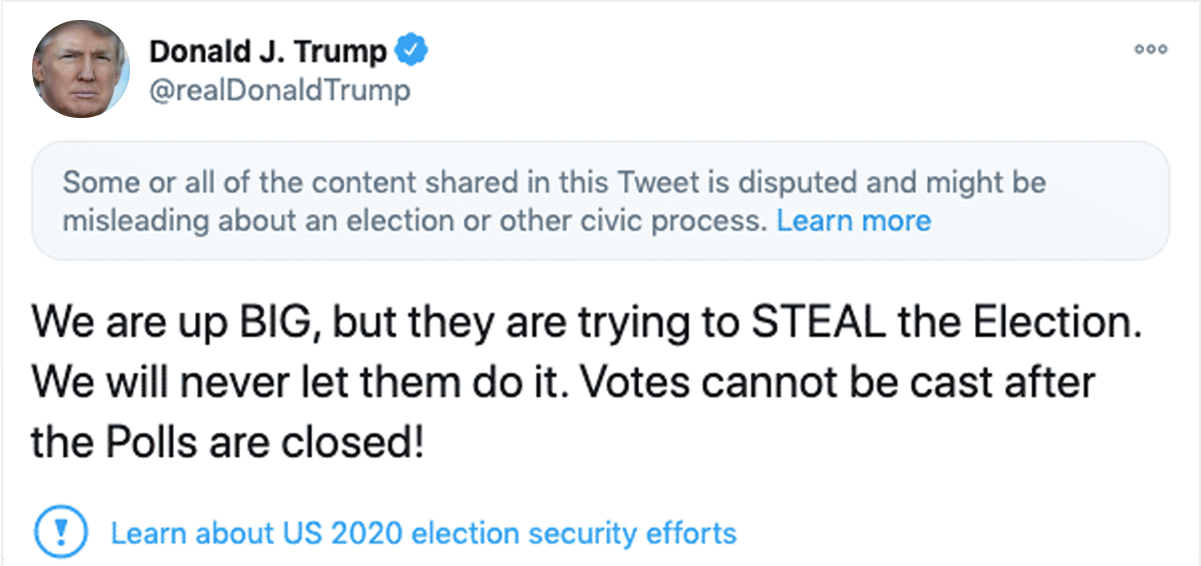This screenshot has width=1201, height=566.
Task: Open the three-dot more options menu
Action: tap(1150, 49)
